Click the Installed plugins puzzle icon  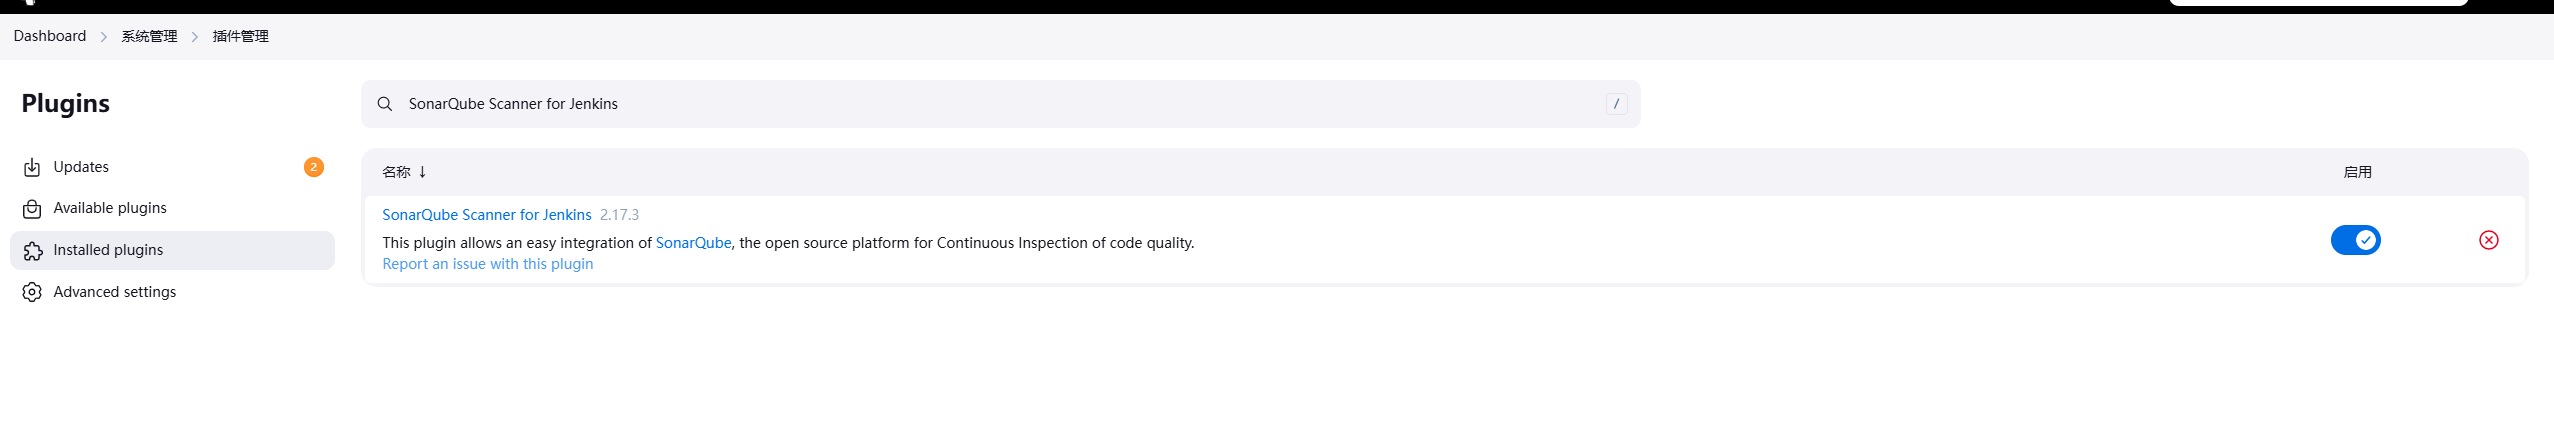coord(32,251)
